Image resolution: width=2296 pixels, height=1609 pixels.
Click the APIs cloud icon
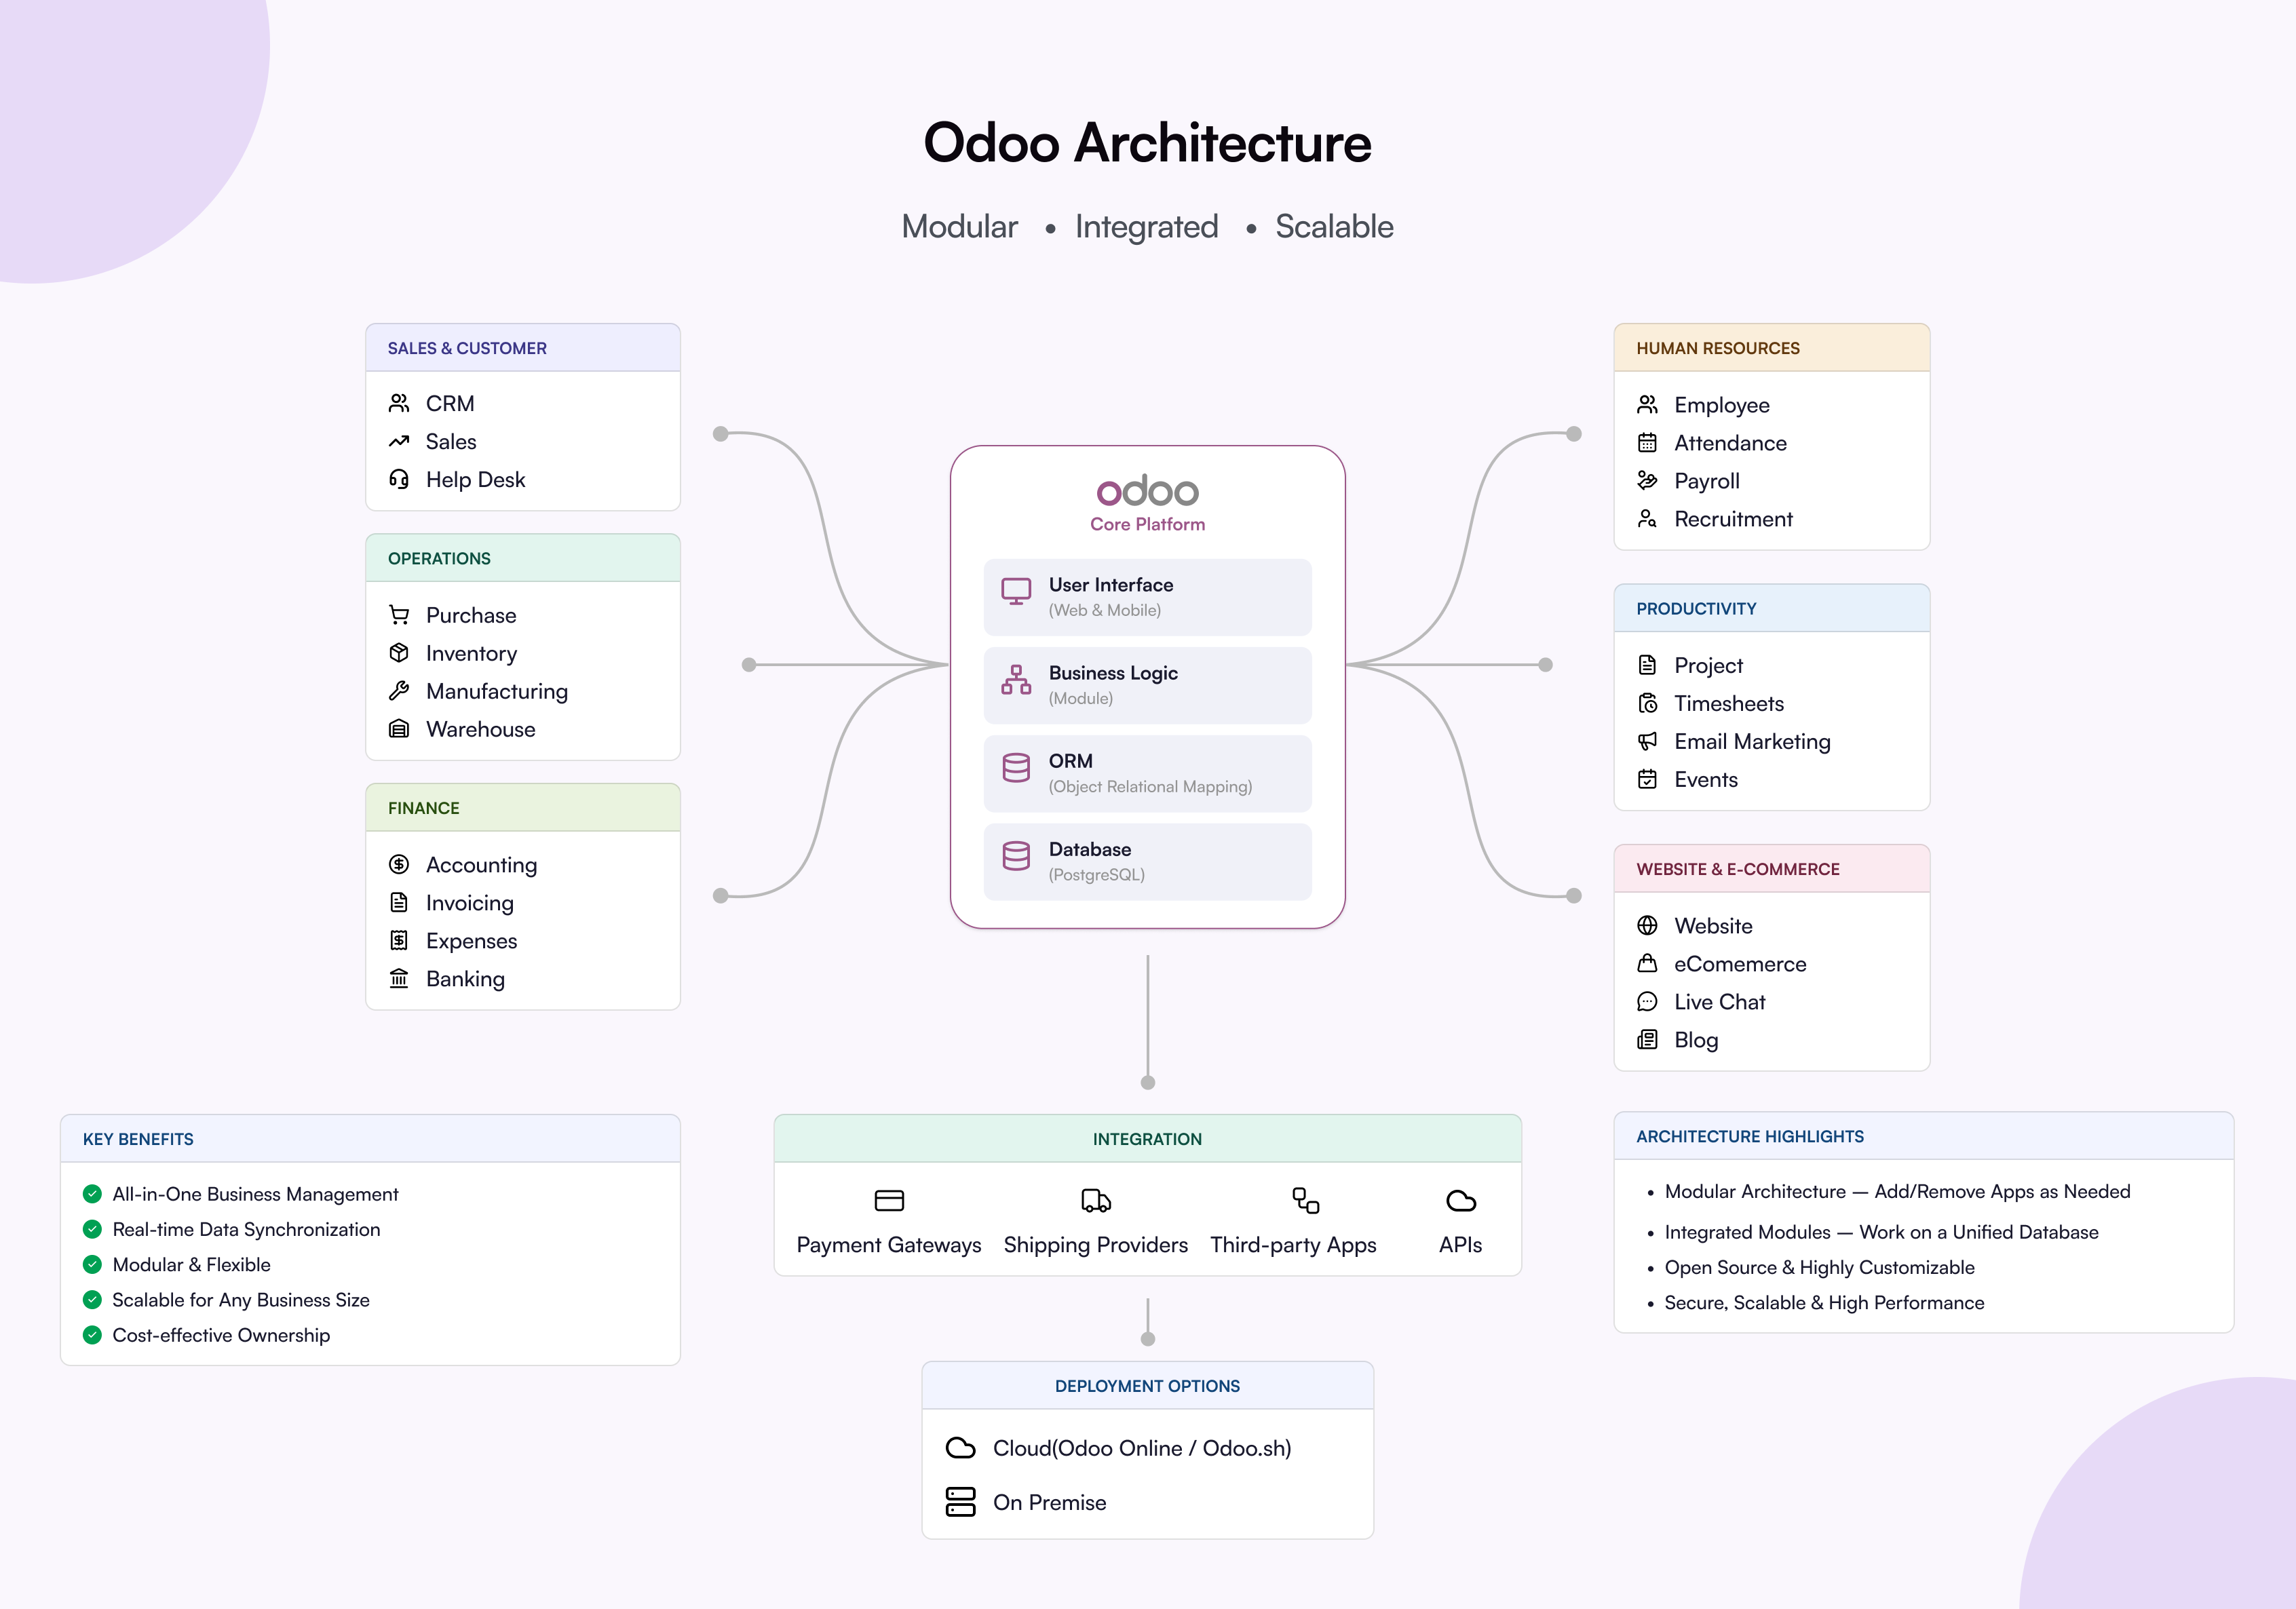click(1461, 1200)
